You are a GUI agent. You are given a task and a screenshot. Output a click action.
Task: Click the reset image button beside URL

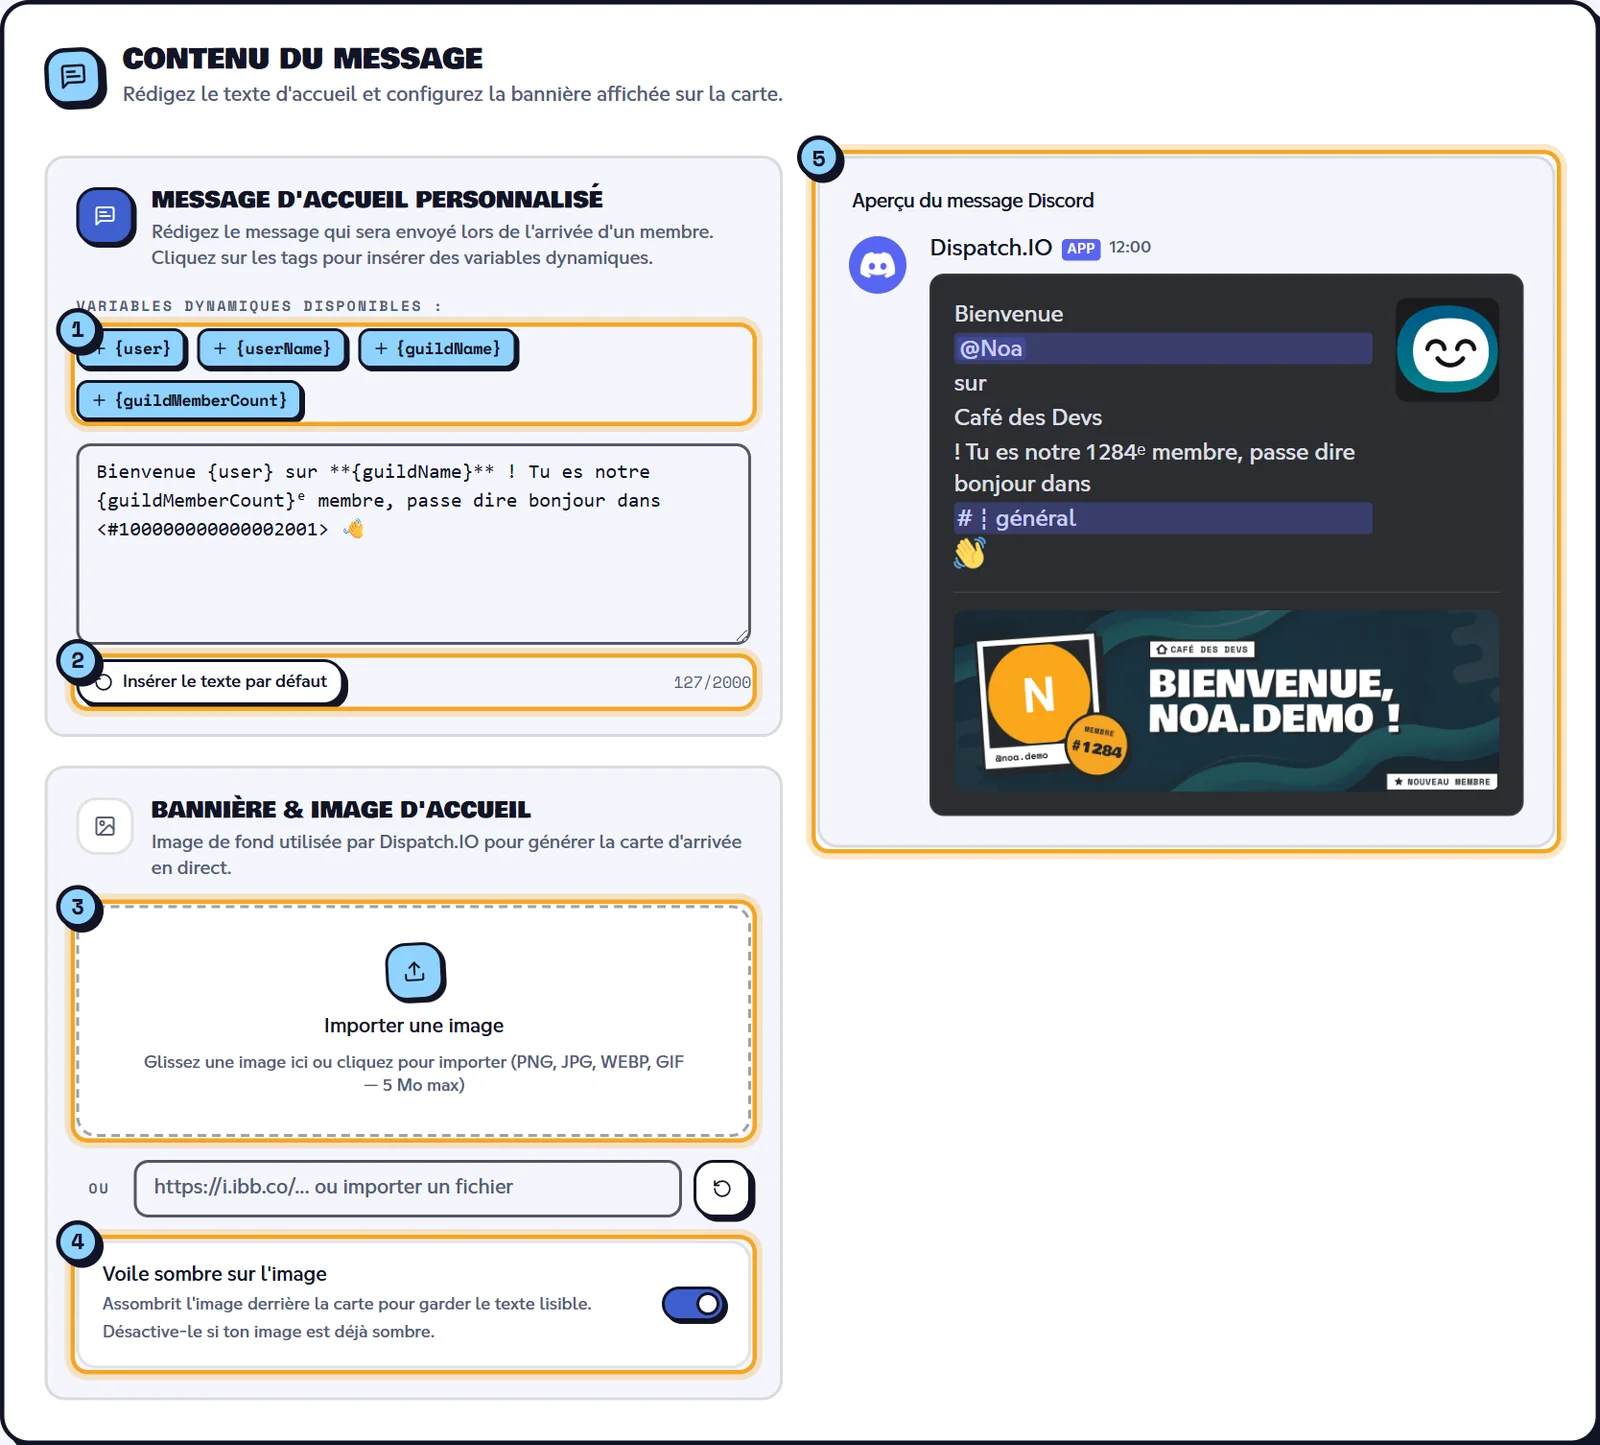pos(722,1189)
